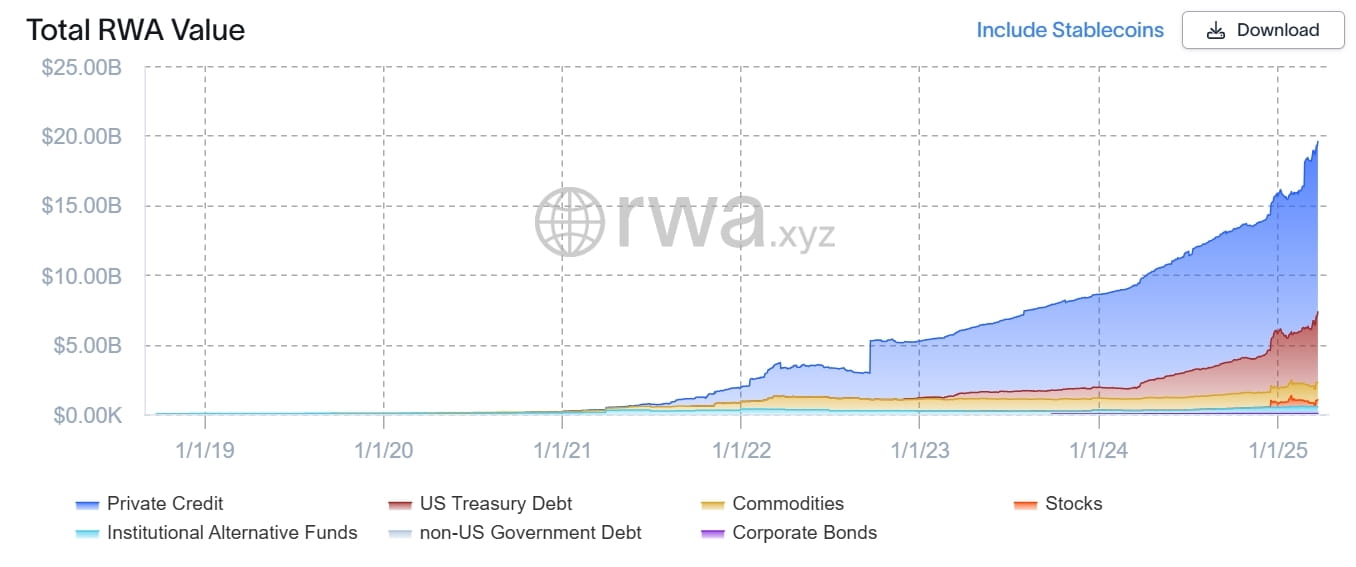Click the US Treasury Debt red swatch
This screenshot has height=567, width=1356.
tap(400, 505)
